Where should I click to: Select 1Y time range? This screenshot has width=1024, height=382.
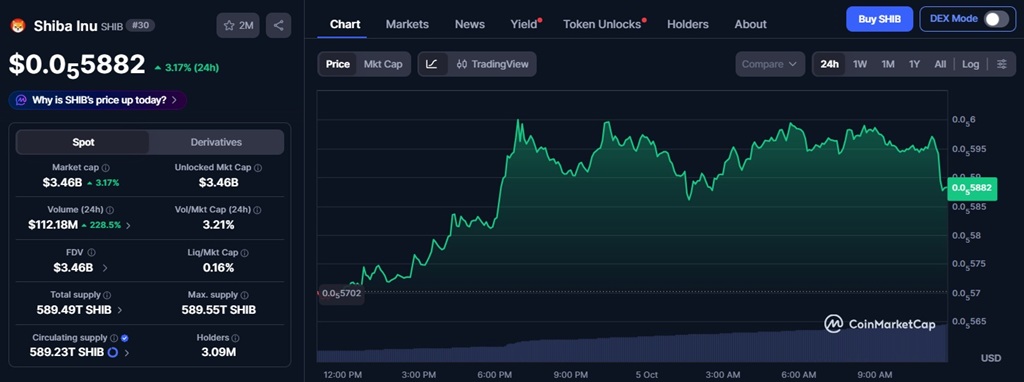914,64
